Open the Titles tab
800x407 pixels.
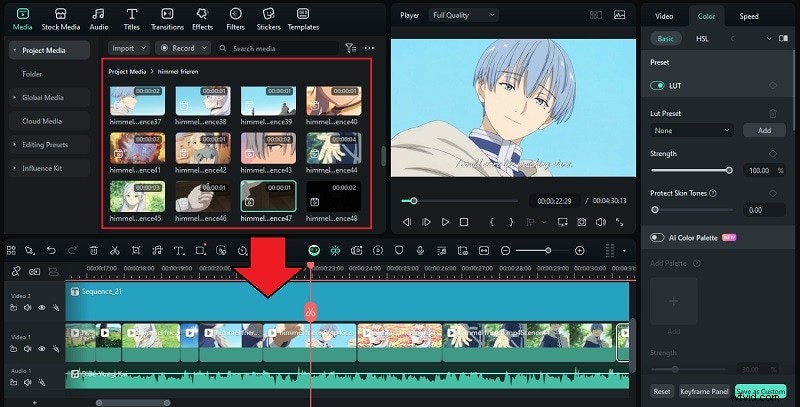click(x=132, y=19)
